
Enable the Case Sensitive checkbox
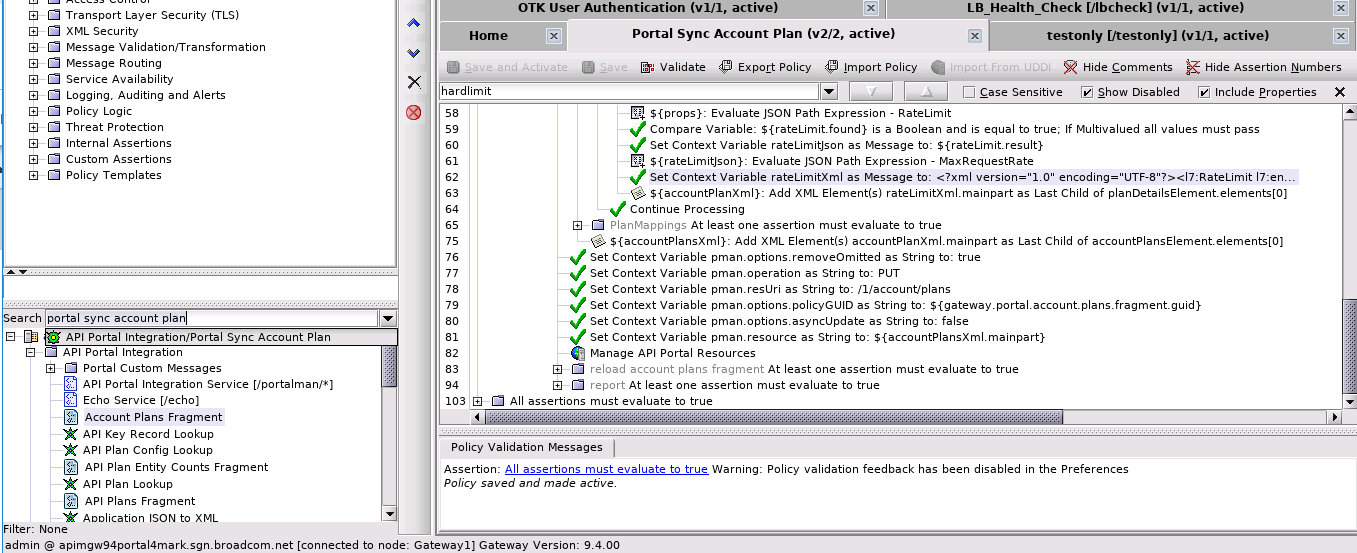(x=968, y=93)
